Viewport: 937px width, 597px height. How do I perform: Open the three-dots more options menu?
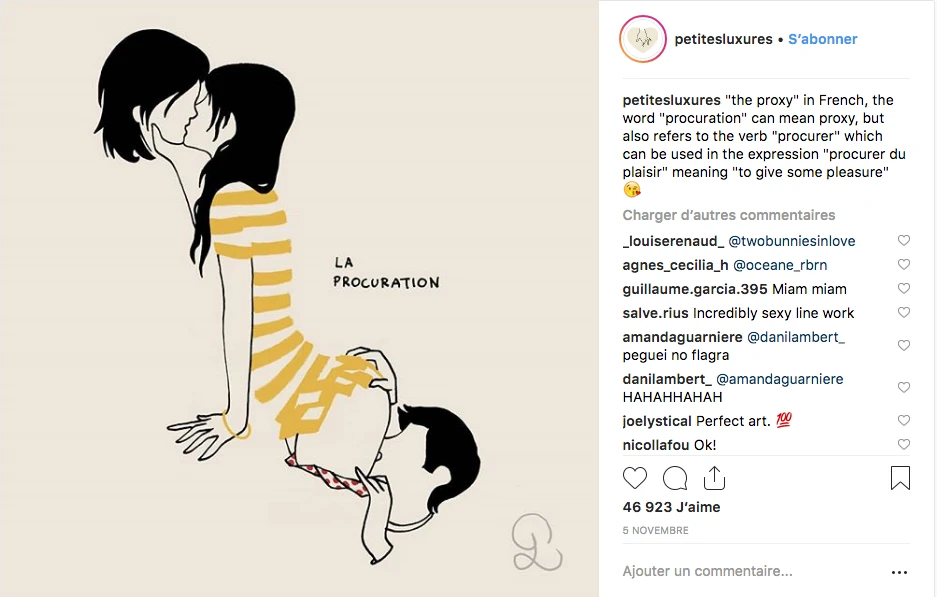tap(899, 572)
